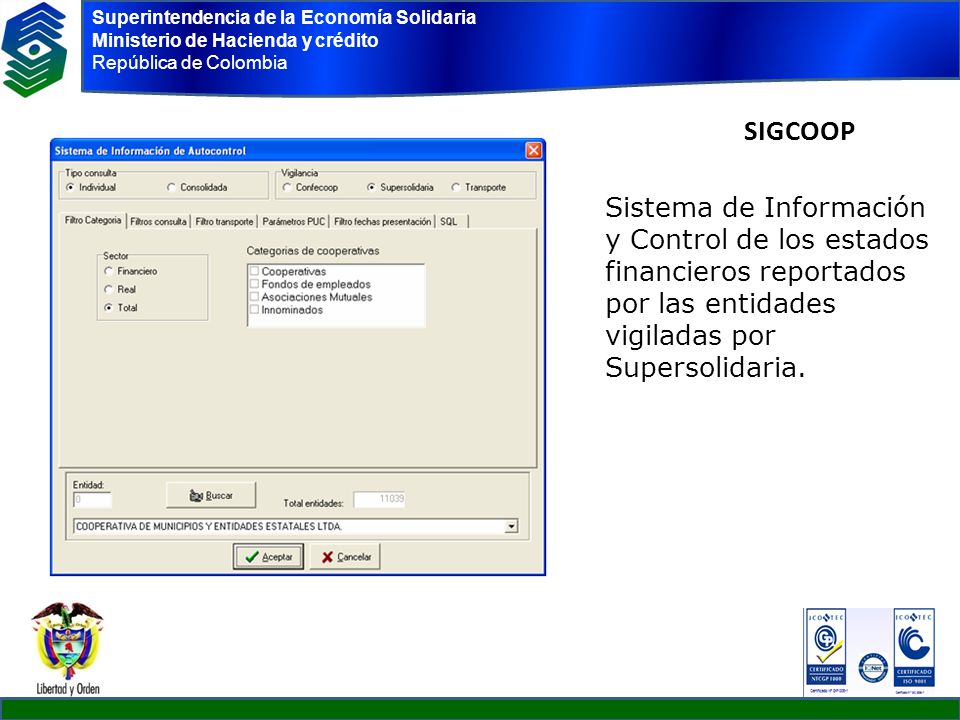This screenshot has height=720, width=960.
Task: Check the Innominados category box
Action: pyautogui.click(x=254, y=310)
